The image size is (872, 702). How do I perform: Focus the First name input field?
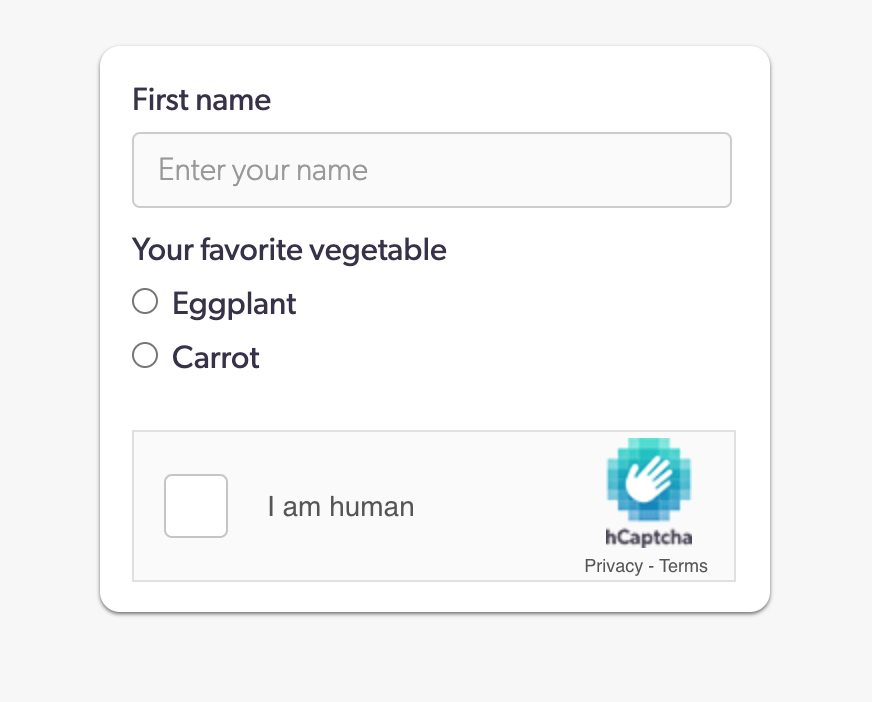431,170
